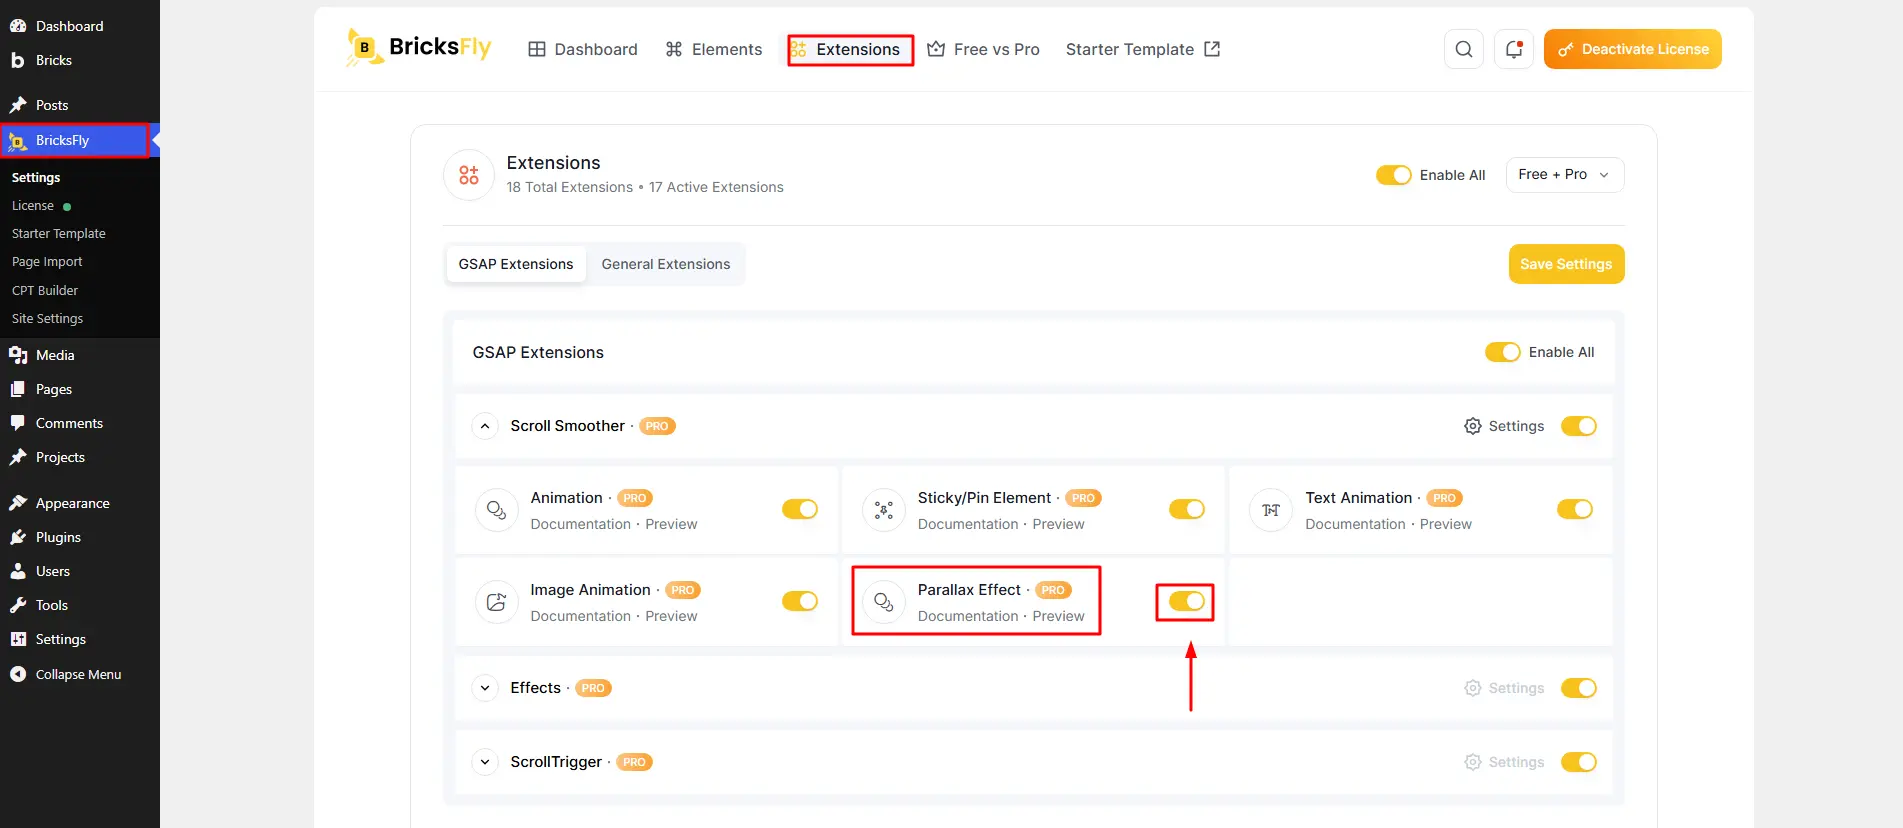Click the Image Animation extension icon
The image size is (1903, 828).
(x=496, y=602)
